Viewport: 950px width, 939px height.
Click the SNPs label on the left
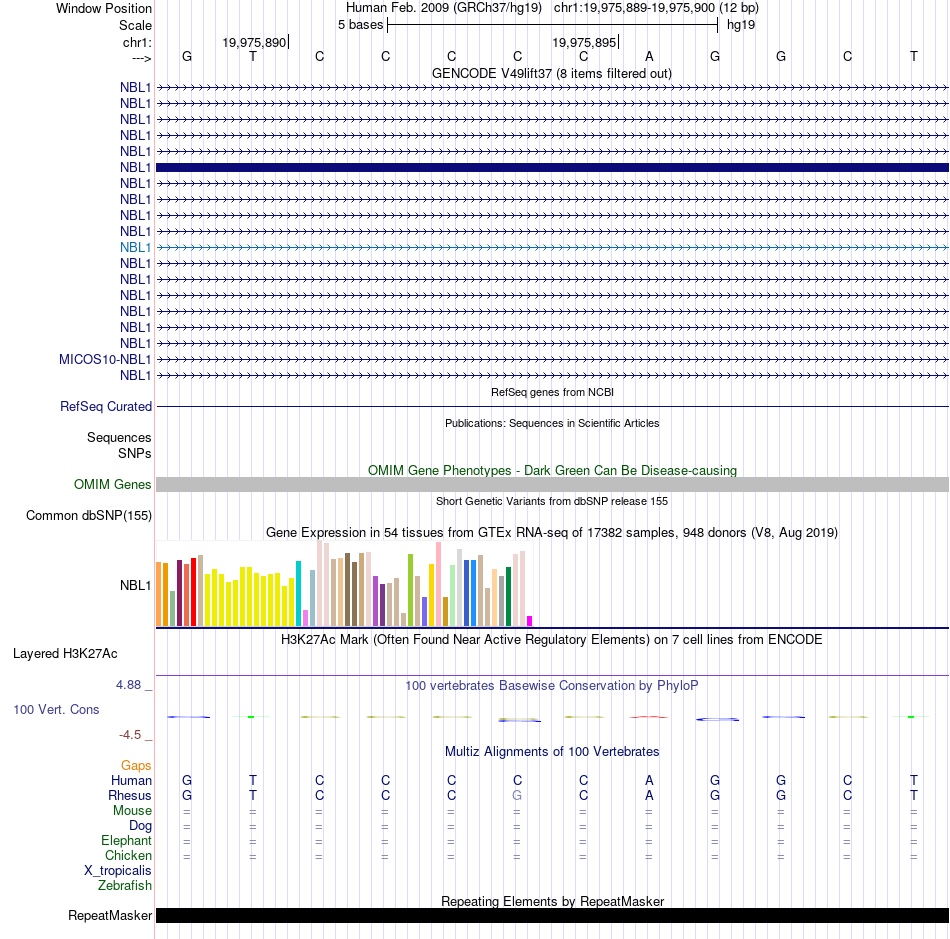point(135,453)
